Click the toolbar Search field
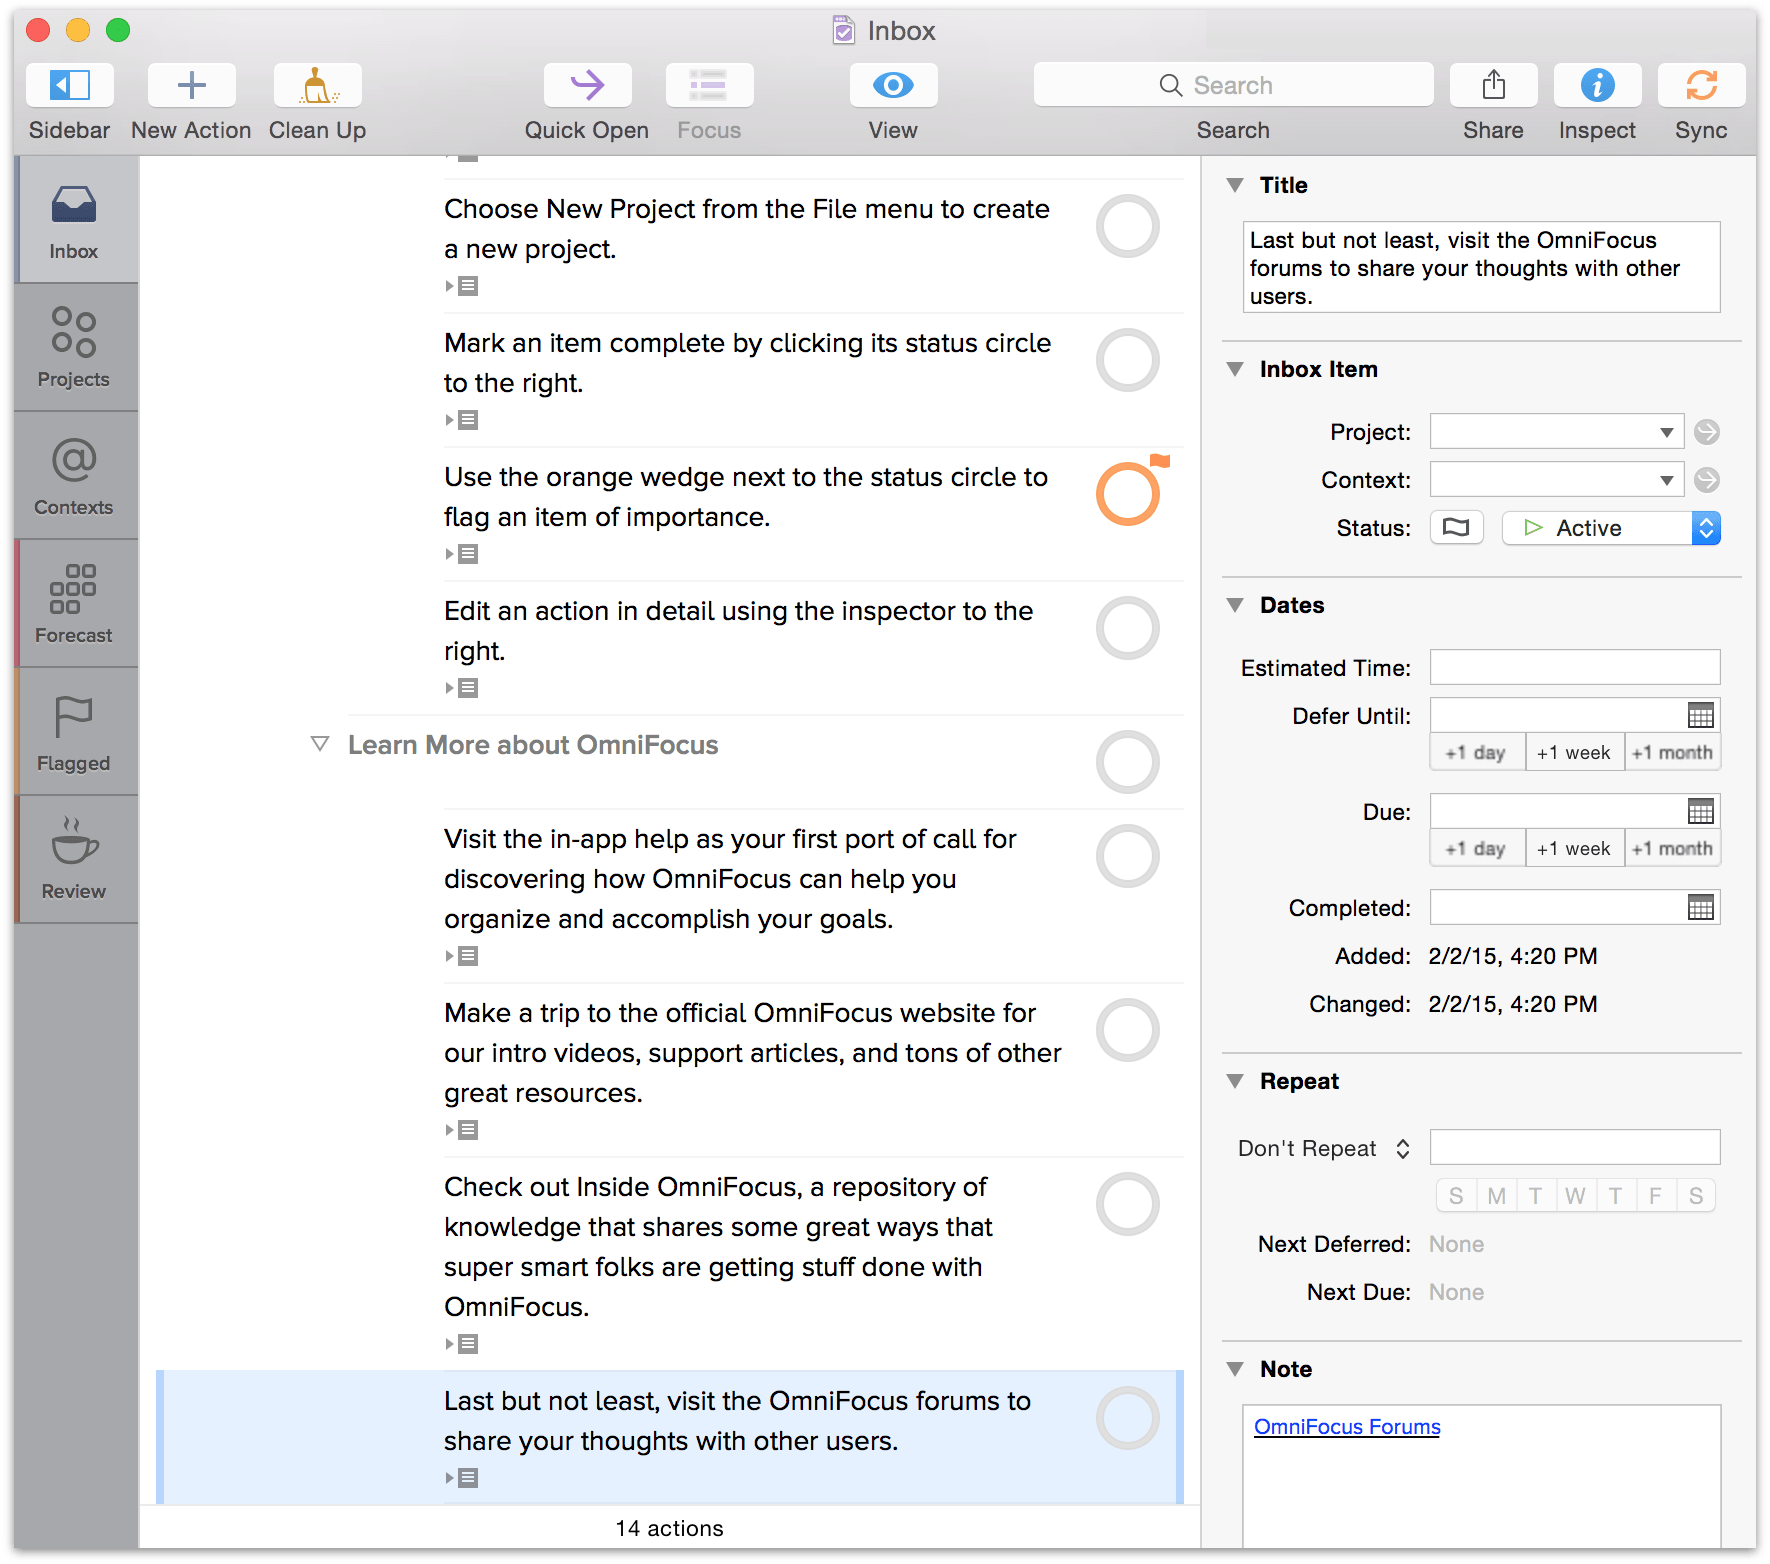Image resolution: width=1770 pixels, height=1564 pixels. click(1233, 85)
